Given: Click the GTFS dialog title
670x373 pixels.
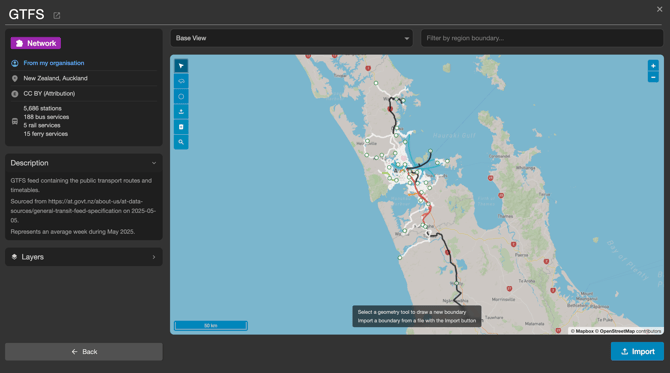Looking at the screenshot, I should click(x=26, y=15).
